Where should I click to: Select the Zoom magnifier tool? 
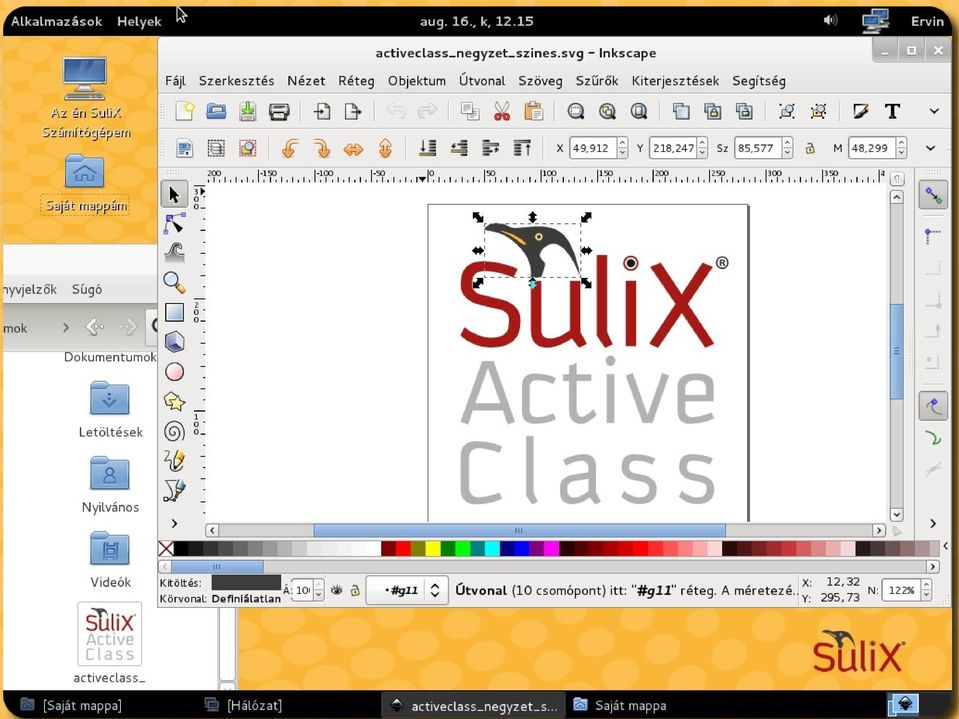point(174,282)
